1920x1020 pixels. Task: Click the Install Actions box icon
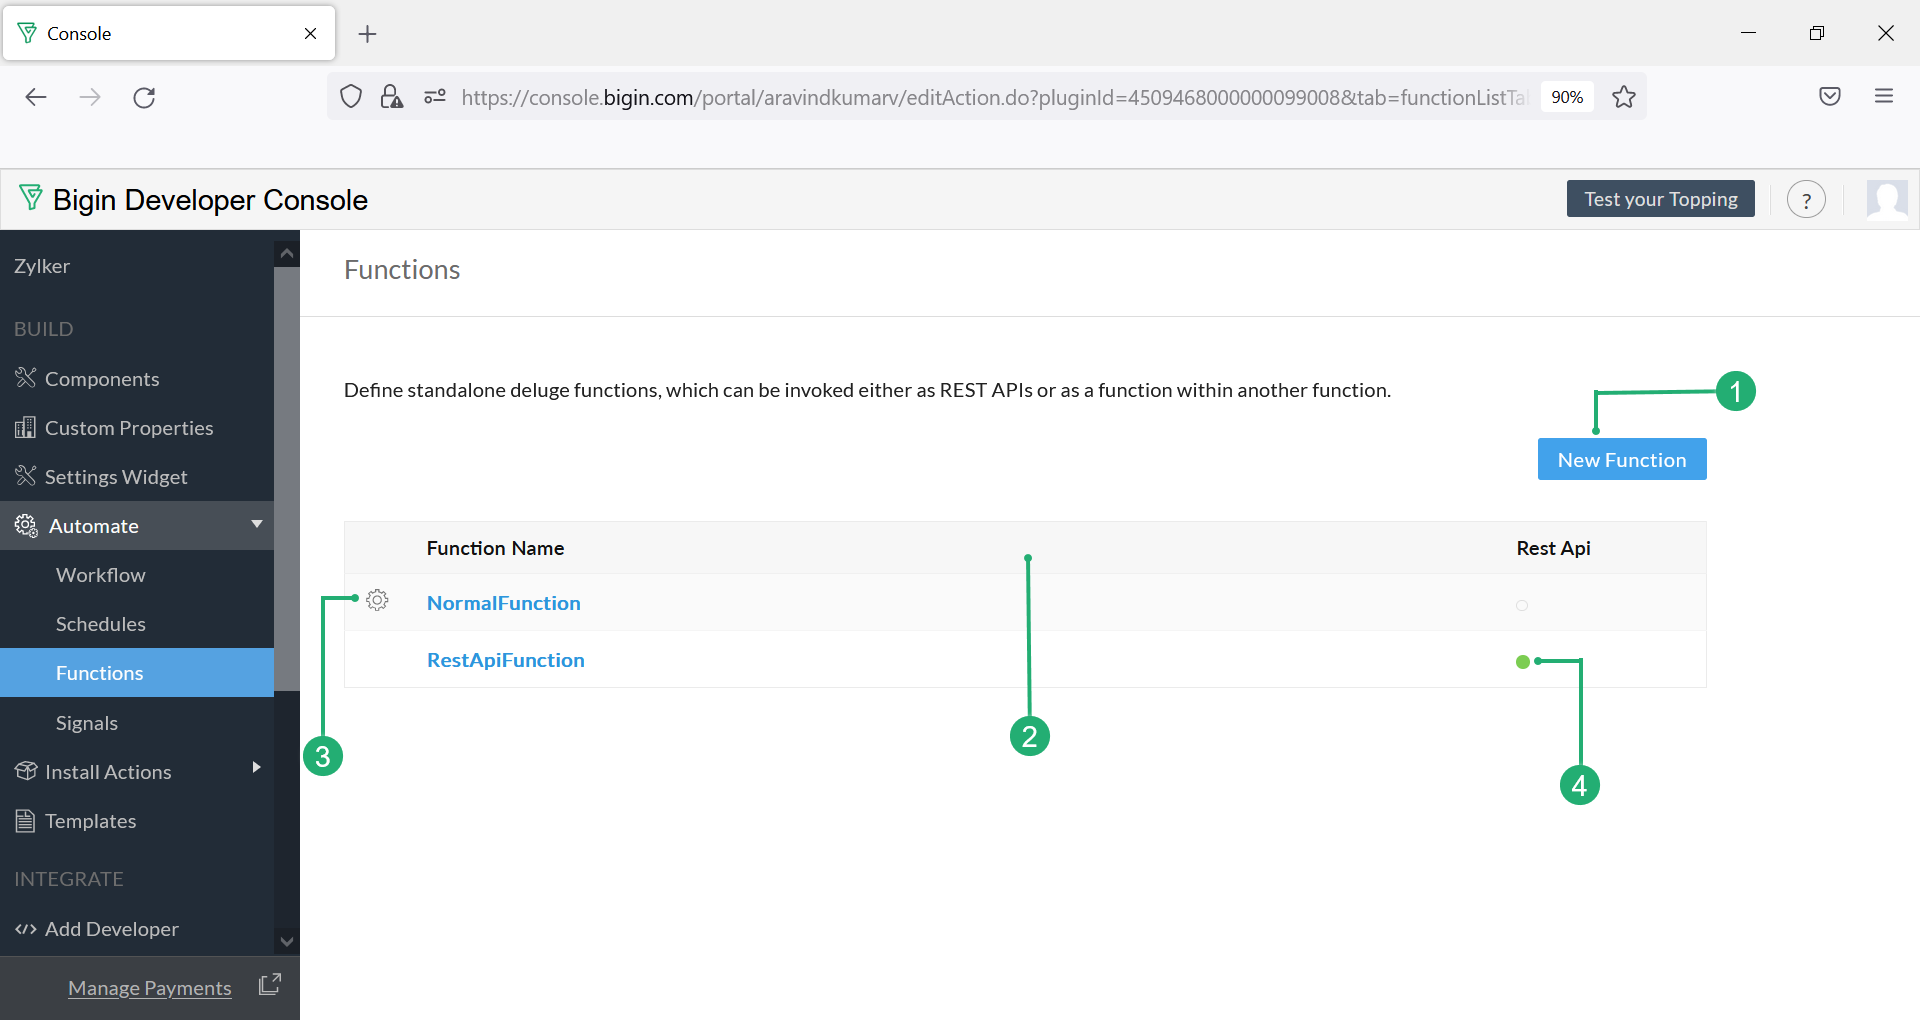(x=26, y=771)
